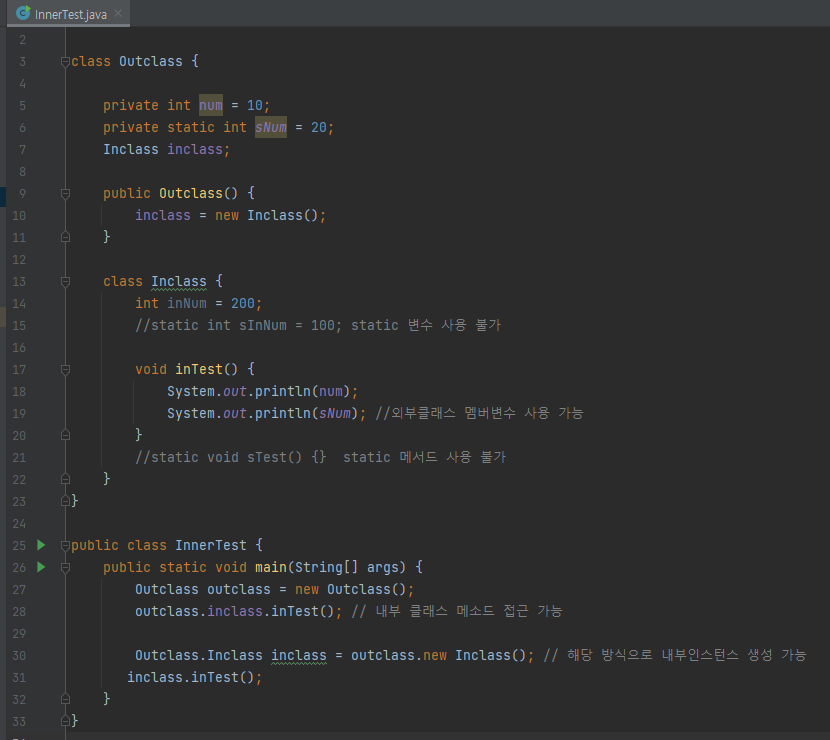This screenshot has height=740, width=830.
Task: Click the 'Outclass' class name on line 3
Action: [151, 61]
